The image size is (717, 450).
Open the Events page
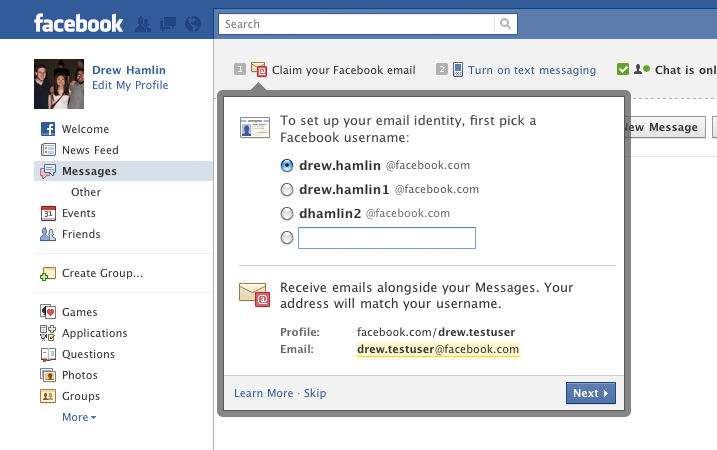coord(79,213)
